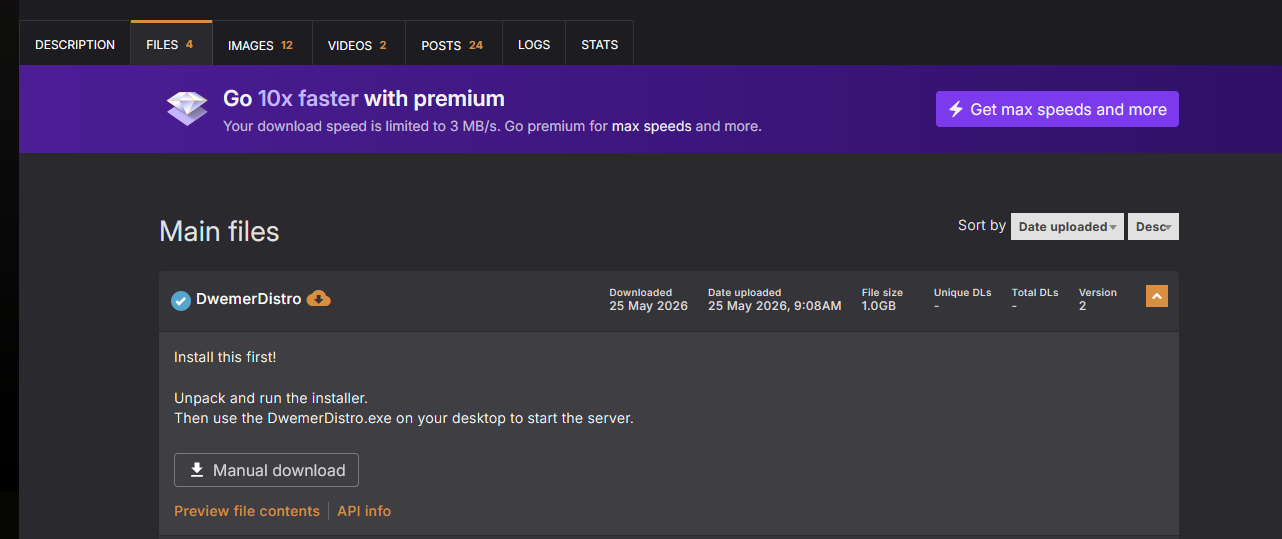Screen dimensions: 1282x539
Task: Click the premium diamond icon
Action: pyautogui.click(x=187, y=107)
